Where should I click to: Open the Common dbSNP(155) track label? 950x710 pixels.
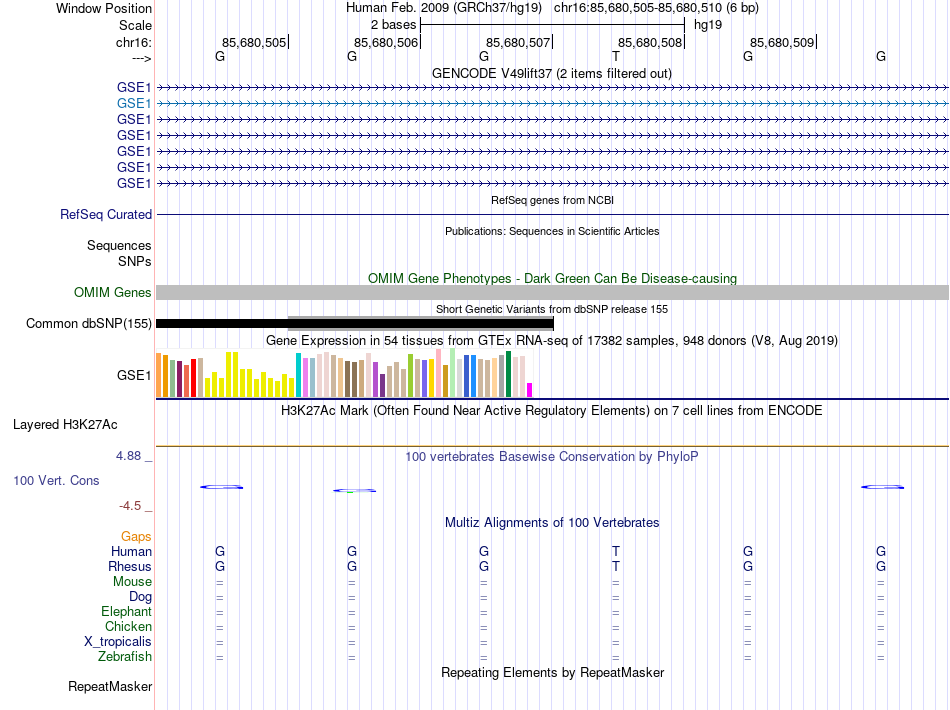tap(89, 323)
